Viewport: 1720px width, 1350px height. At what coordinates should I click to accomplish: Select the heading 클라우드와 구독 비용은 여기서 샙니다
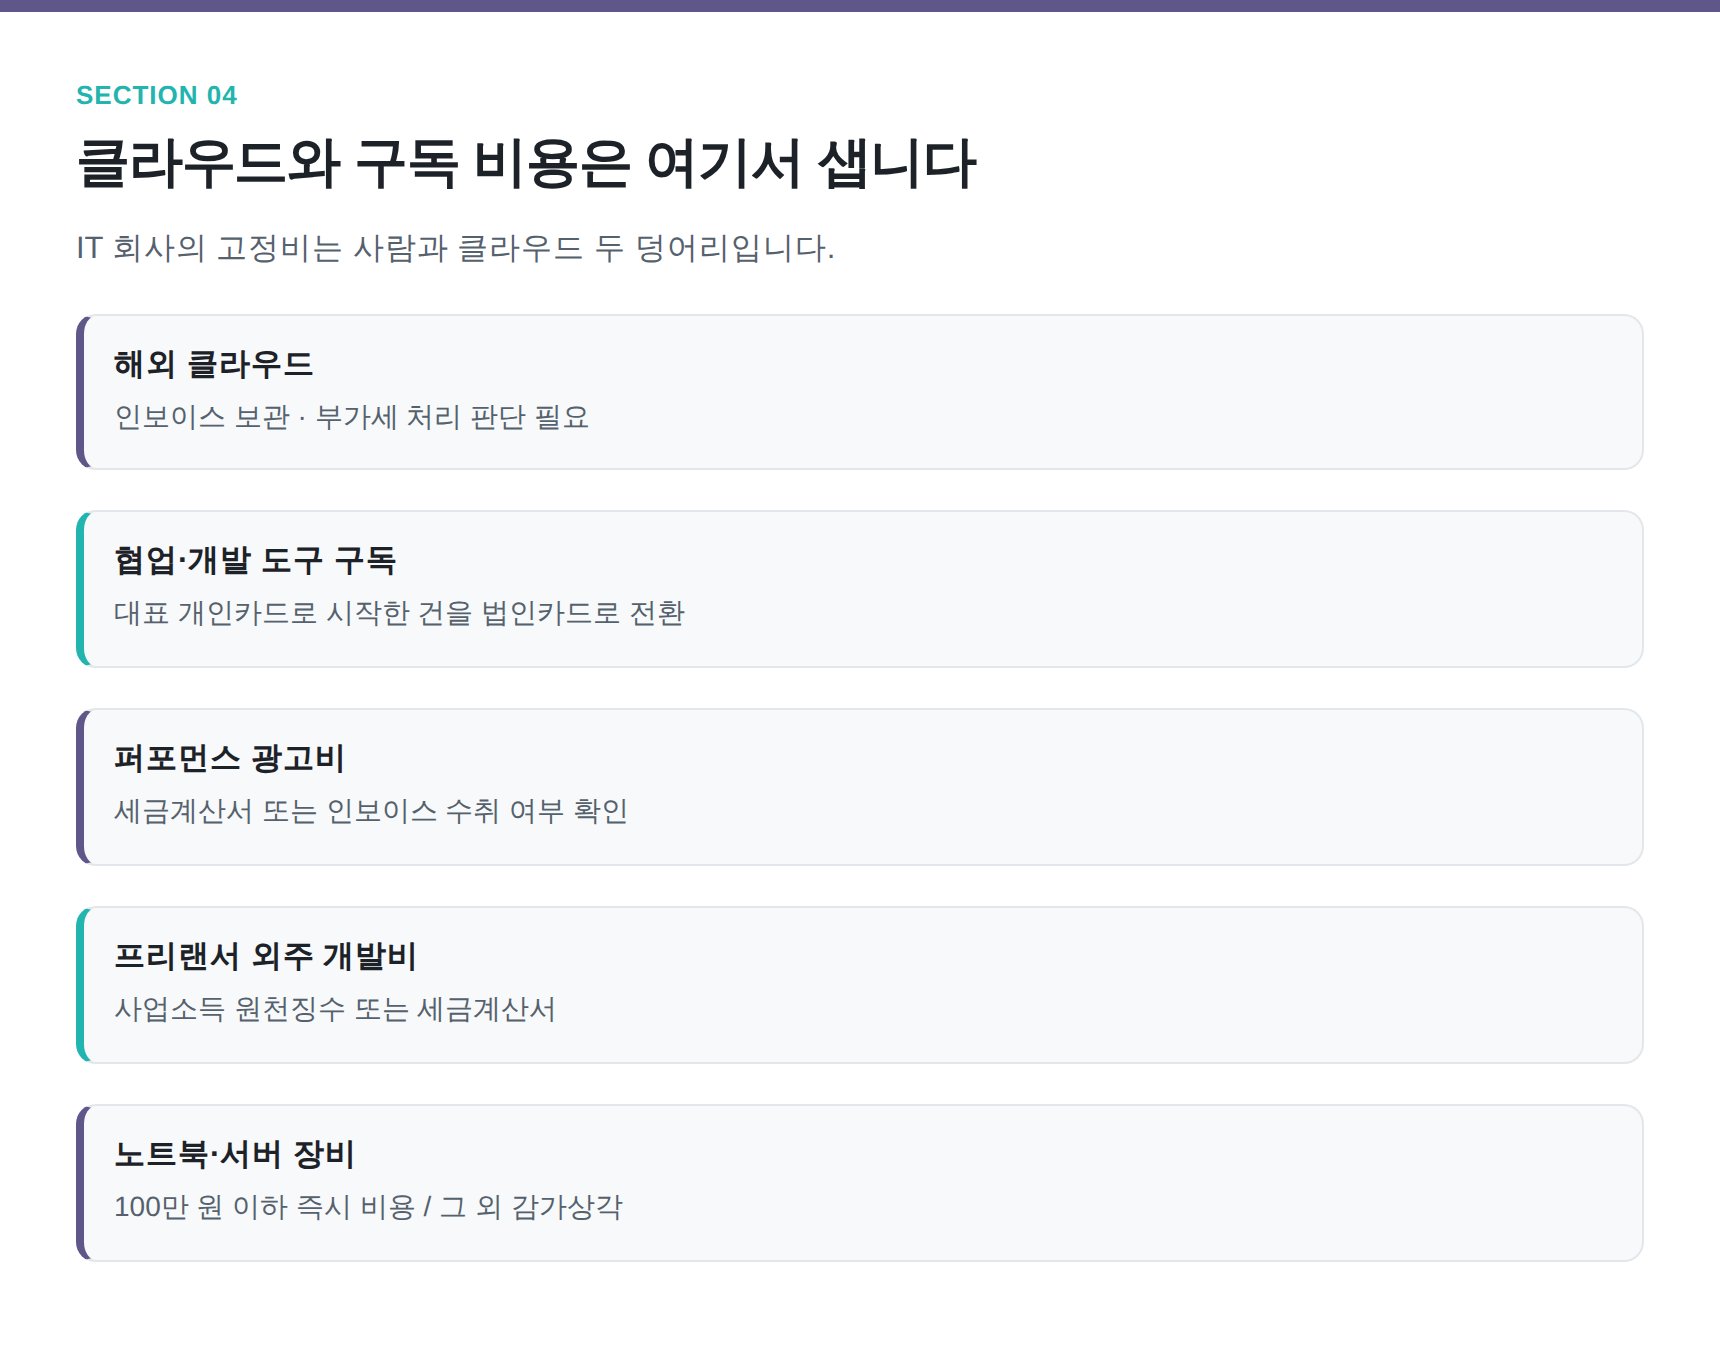[526, 164]
